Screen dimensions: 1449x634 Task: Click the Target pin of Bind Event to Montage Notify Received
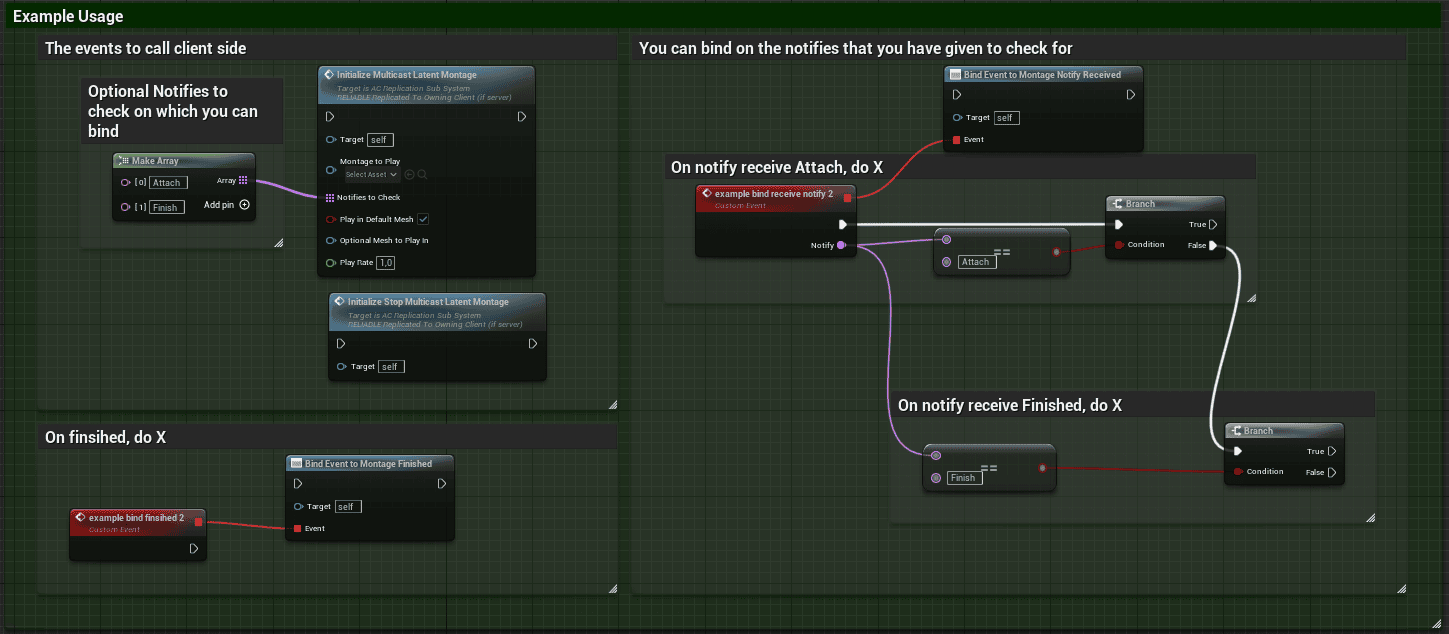pos(958,117)
